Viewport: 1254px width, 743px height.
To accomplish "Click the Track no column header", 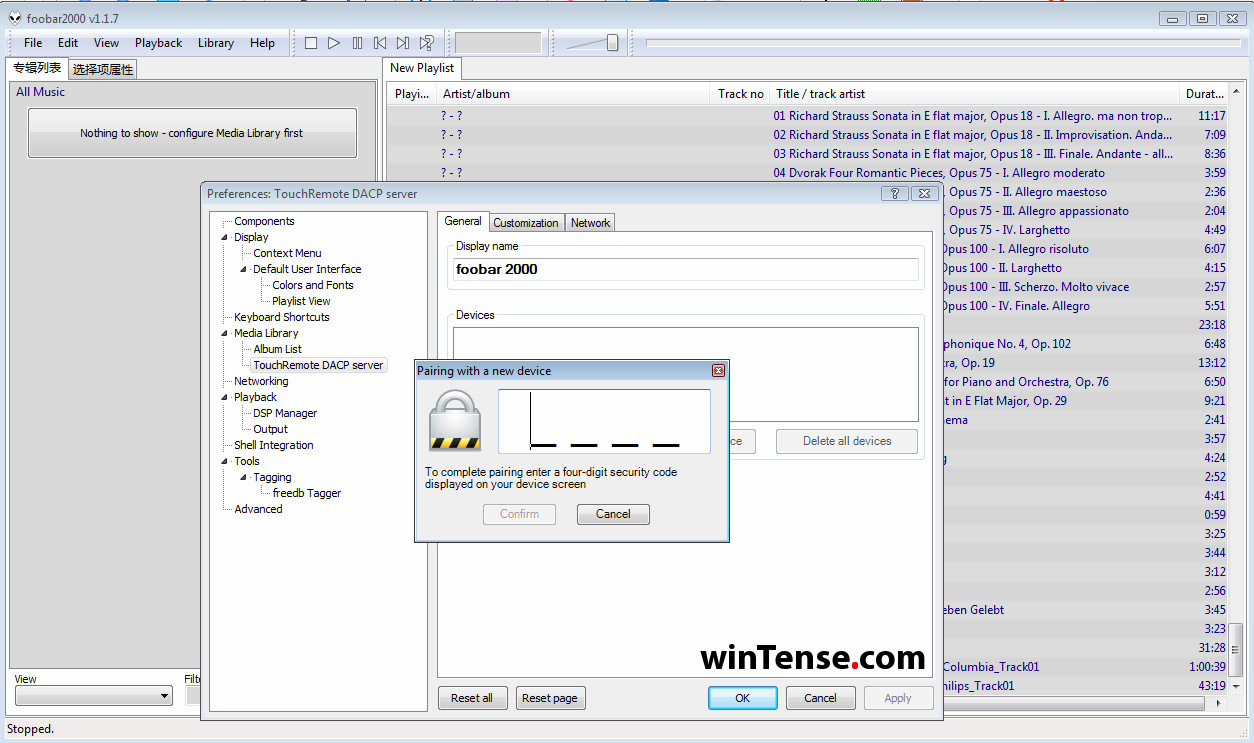I will 740,94.
